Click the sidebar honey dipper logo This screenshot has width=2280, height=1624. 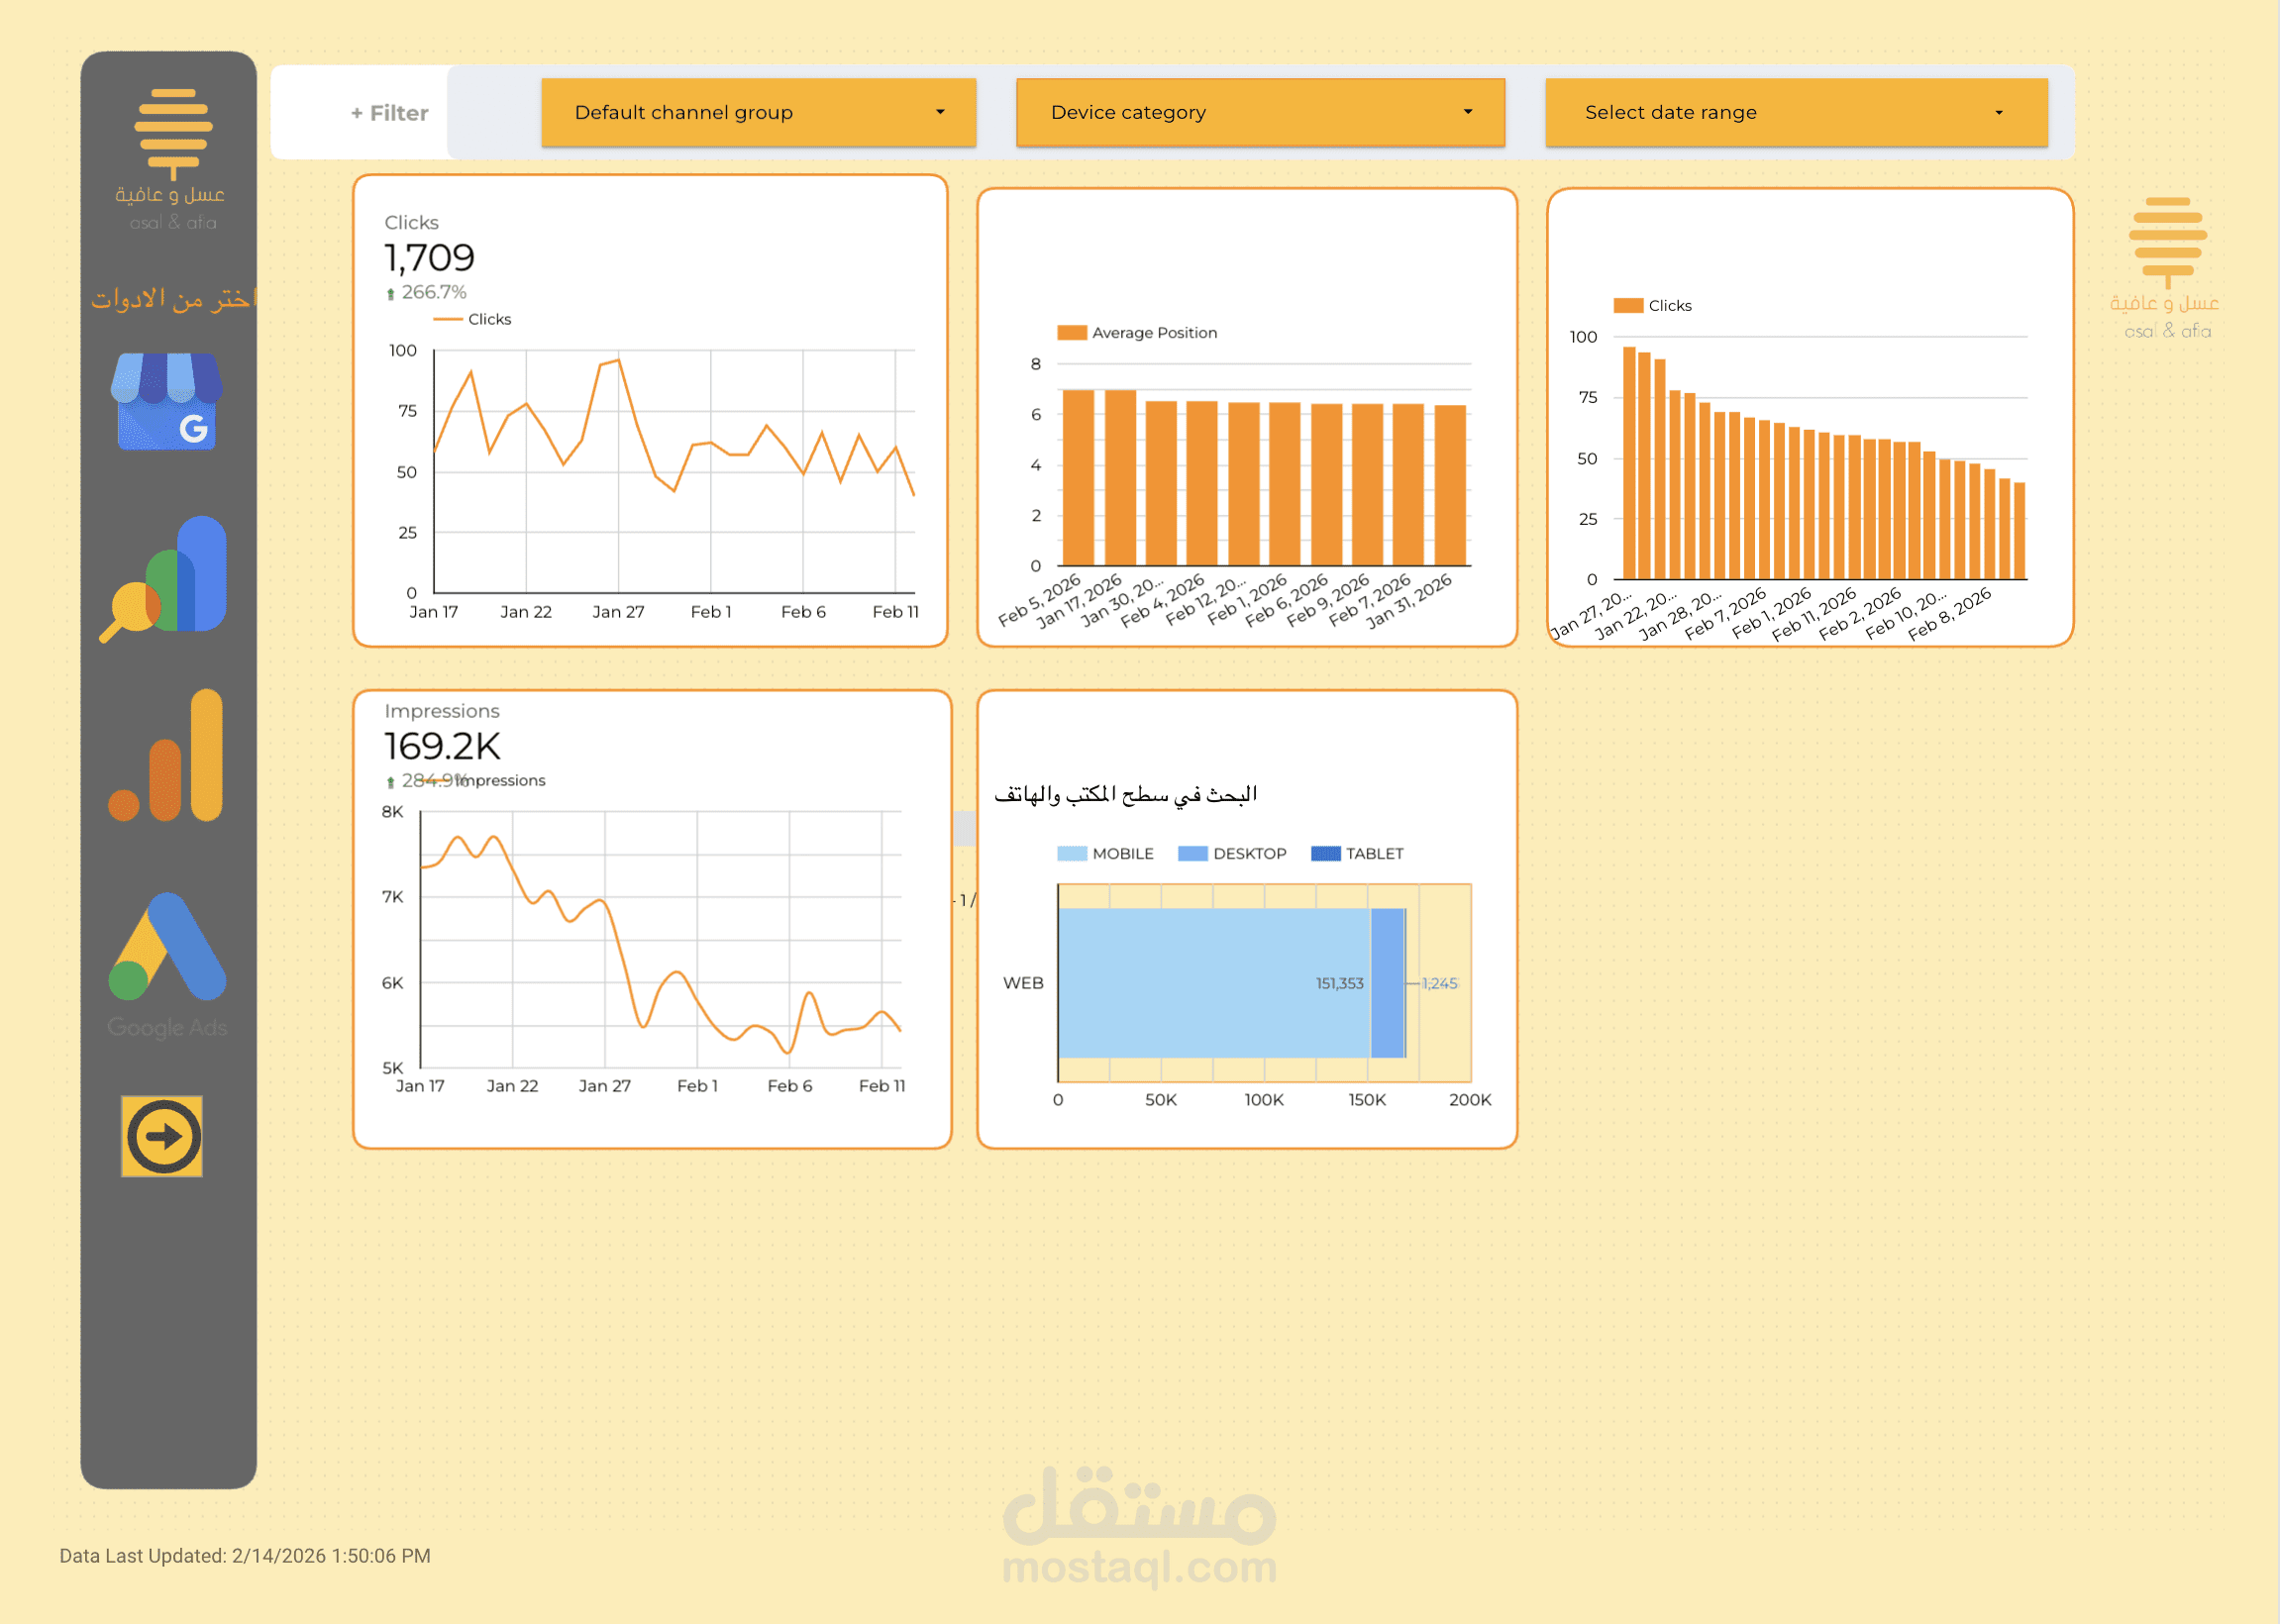coord(173,133)
